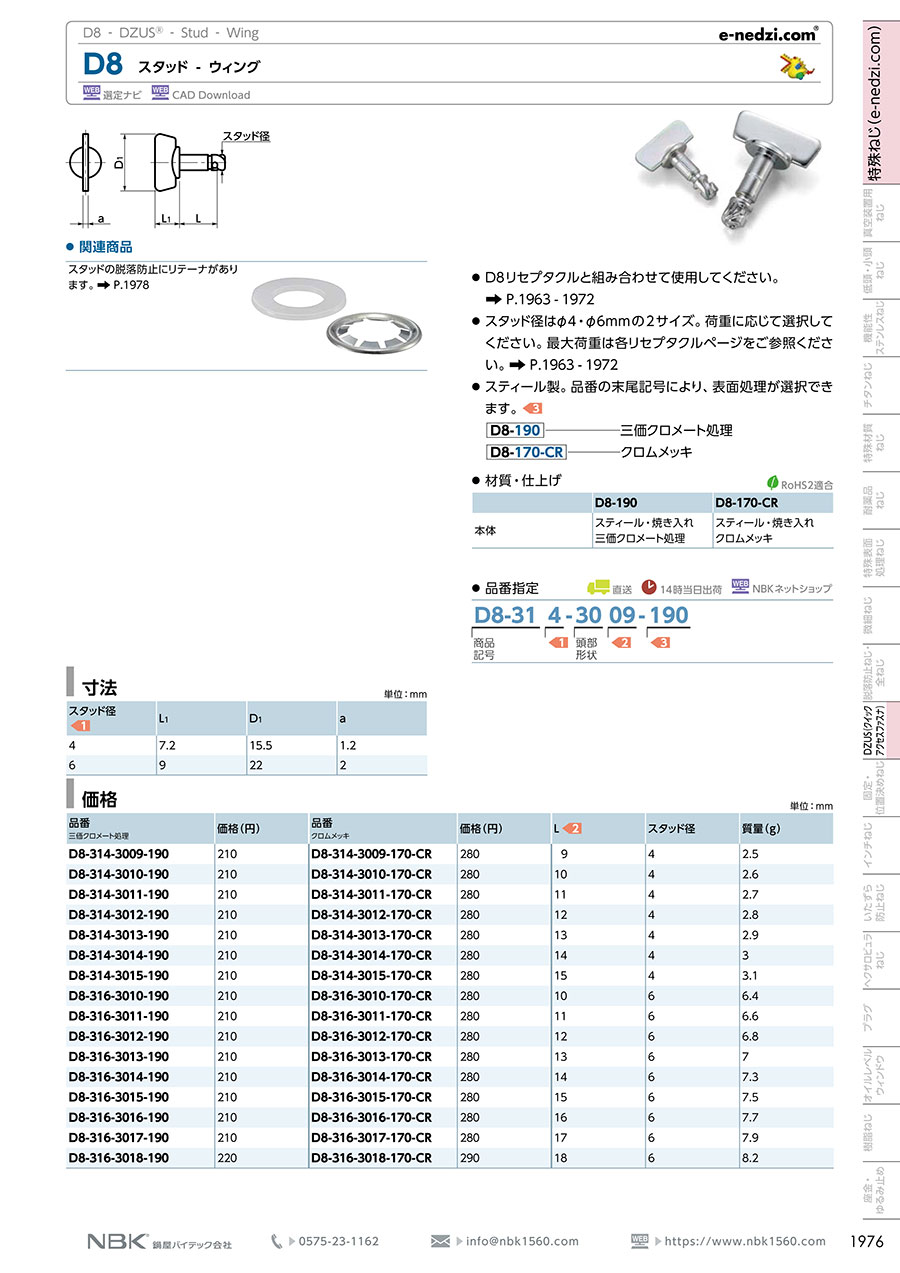Click the envelope email icon in footer
The width and height of the screenshot is (900, 1273).
coord(440,1241)
